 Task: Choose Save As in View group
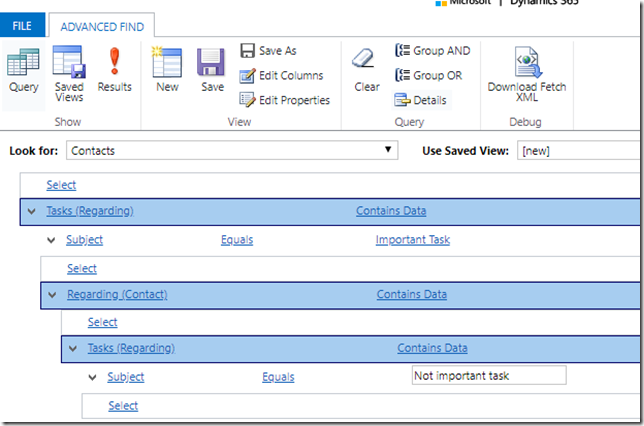coord(268,51)
